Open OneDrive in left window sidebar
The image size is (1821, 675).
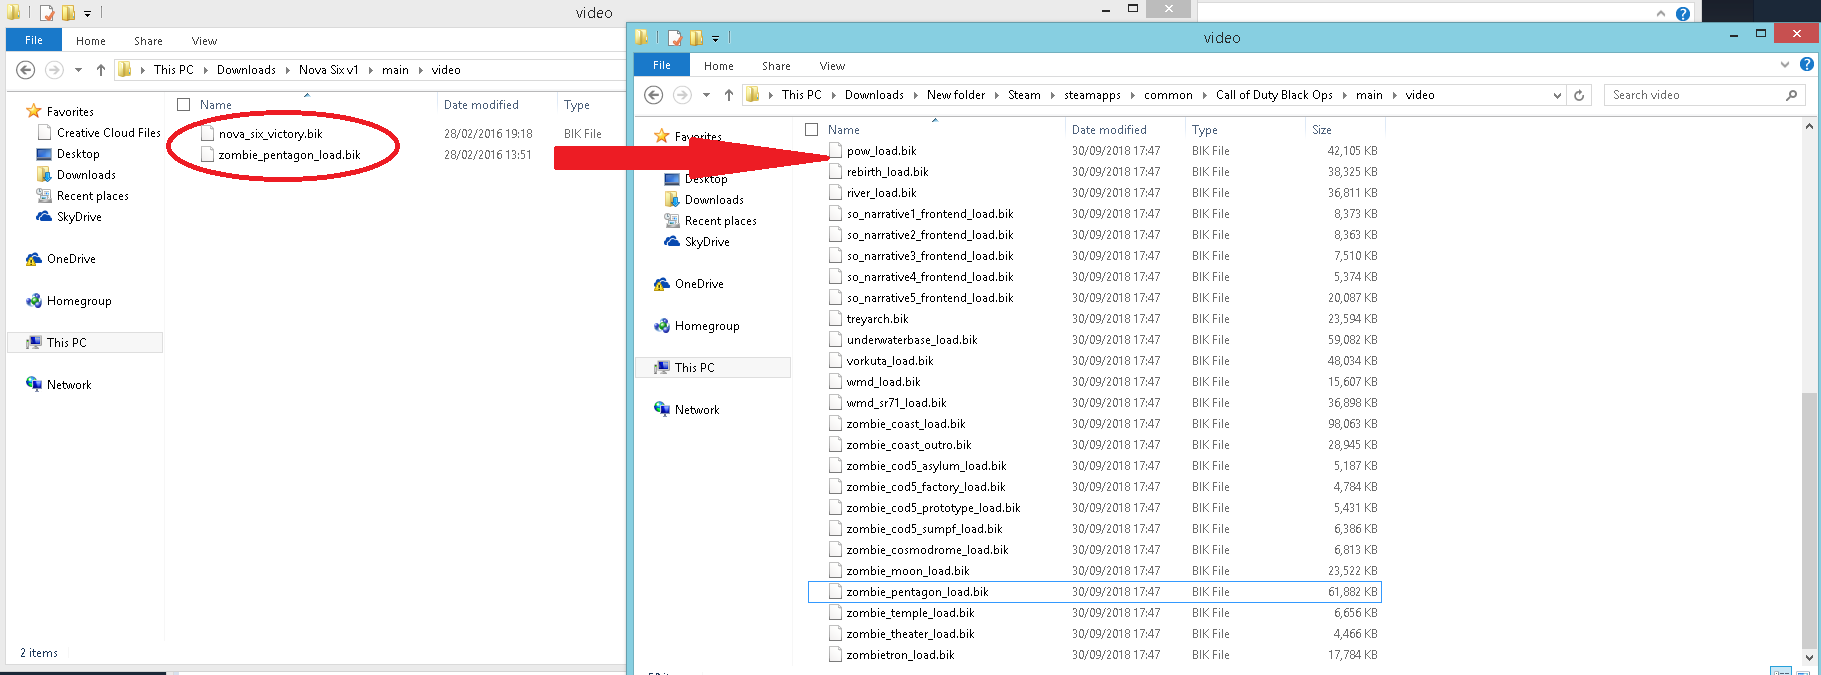[71, 259]
